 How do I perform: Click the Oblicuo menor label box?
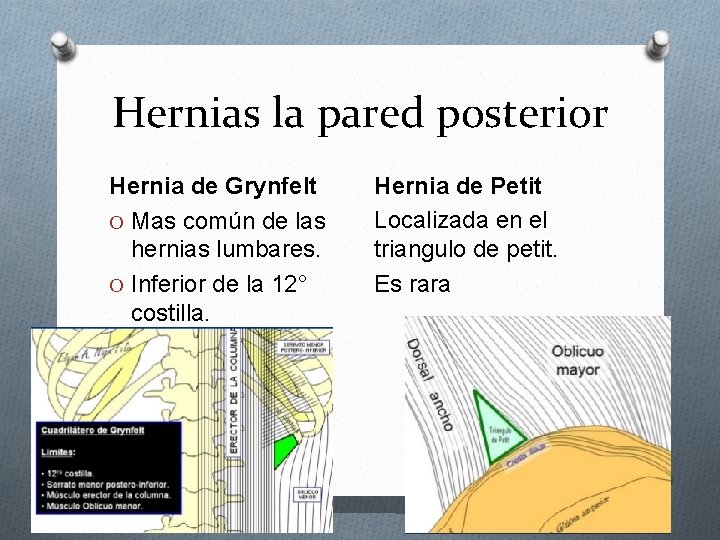pos(307,495)
